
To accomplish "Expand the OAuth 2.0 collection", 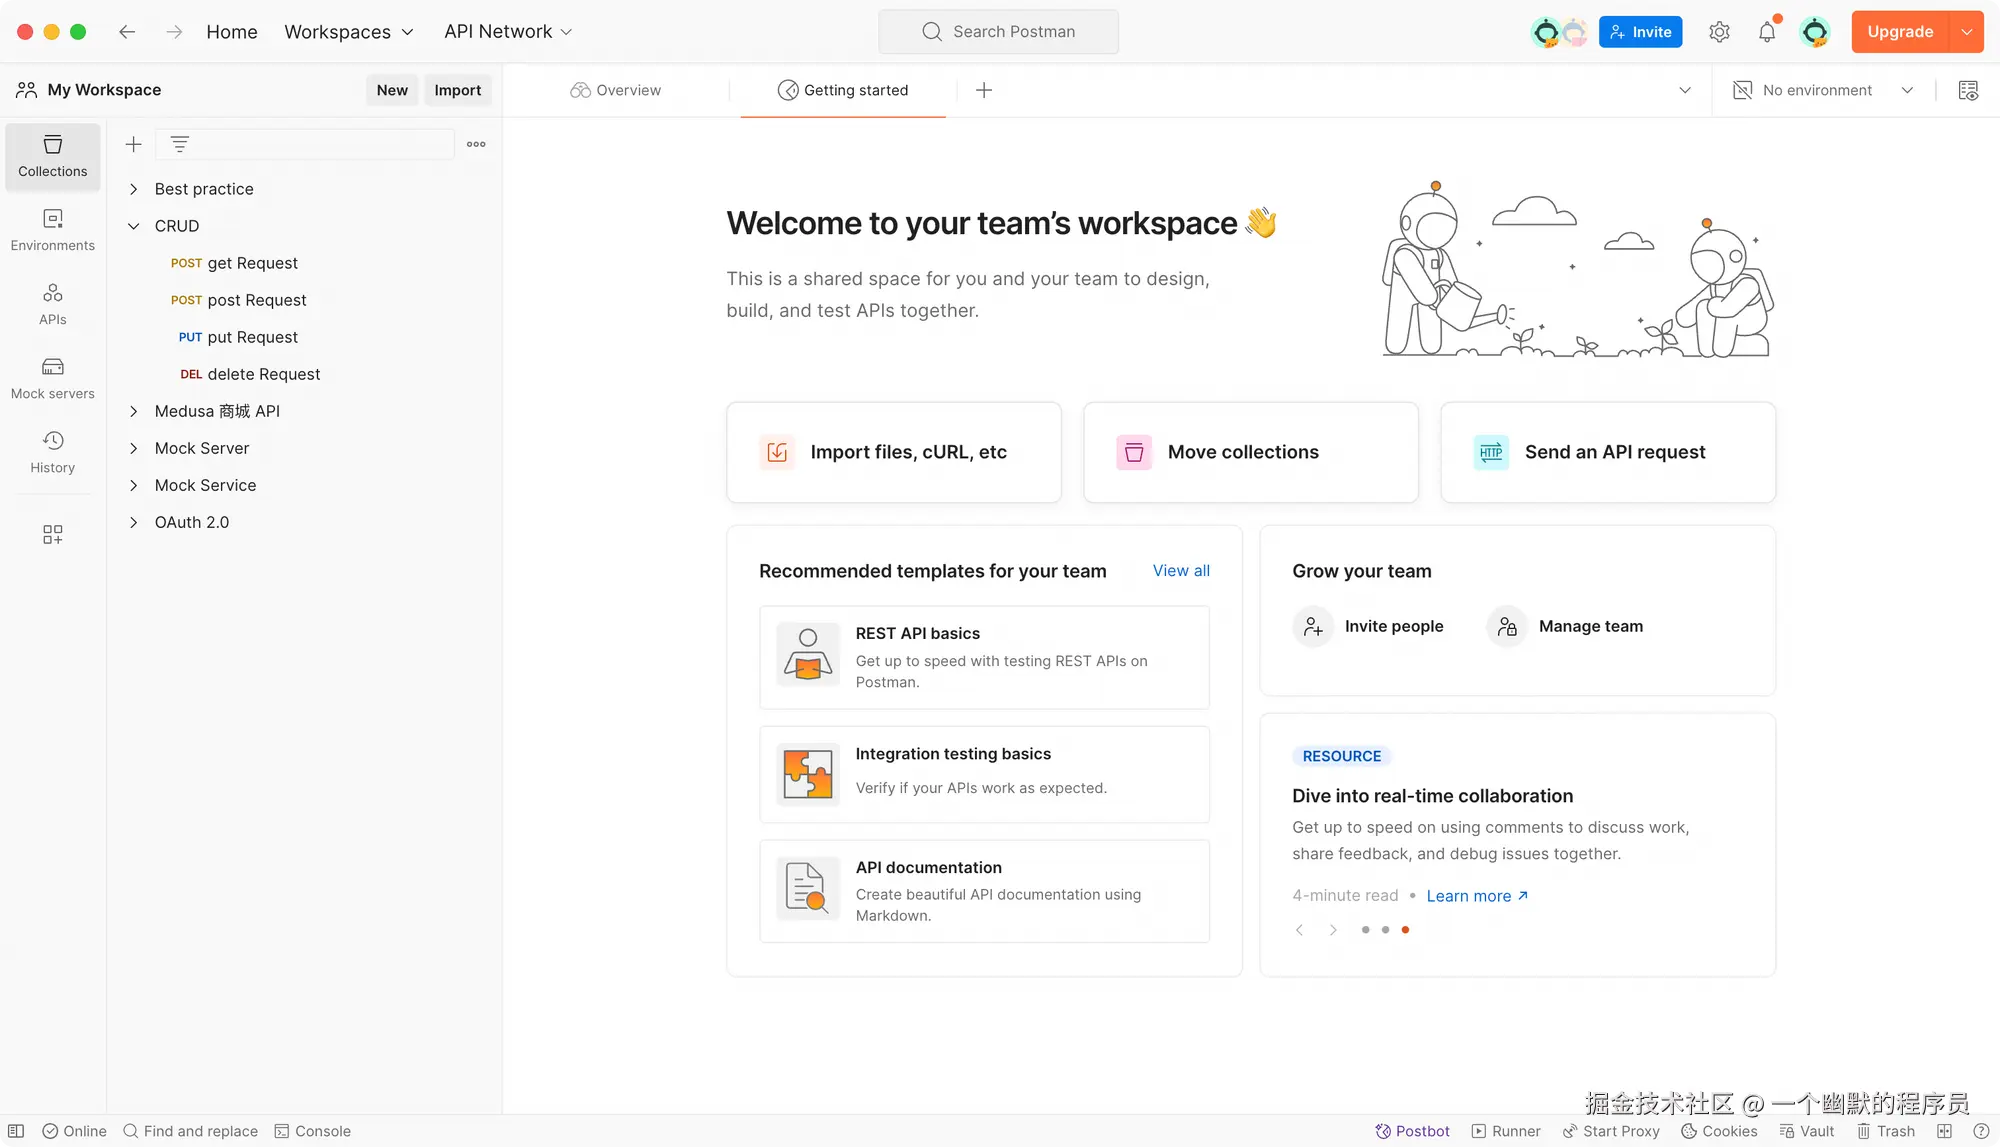I will click(x=133, y=522).
